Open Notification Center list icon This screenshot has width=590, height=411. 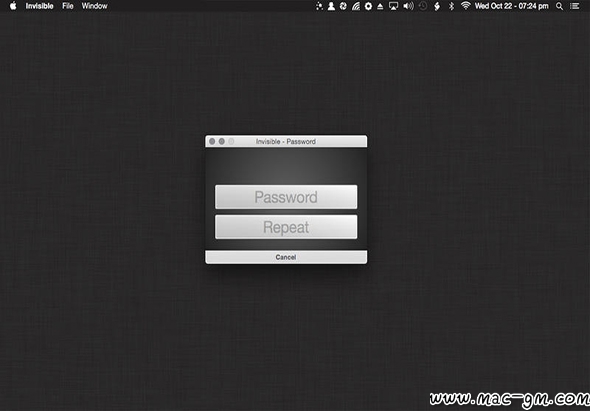pos(574,6)
